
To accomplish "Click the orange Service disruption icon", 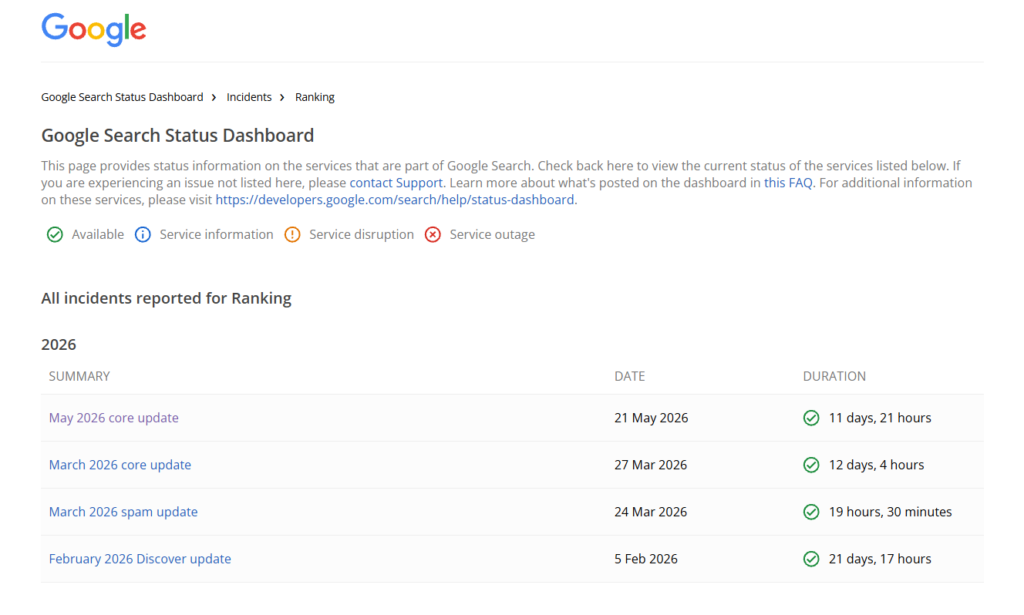I will tap(292, 234).
